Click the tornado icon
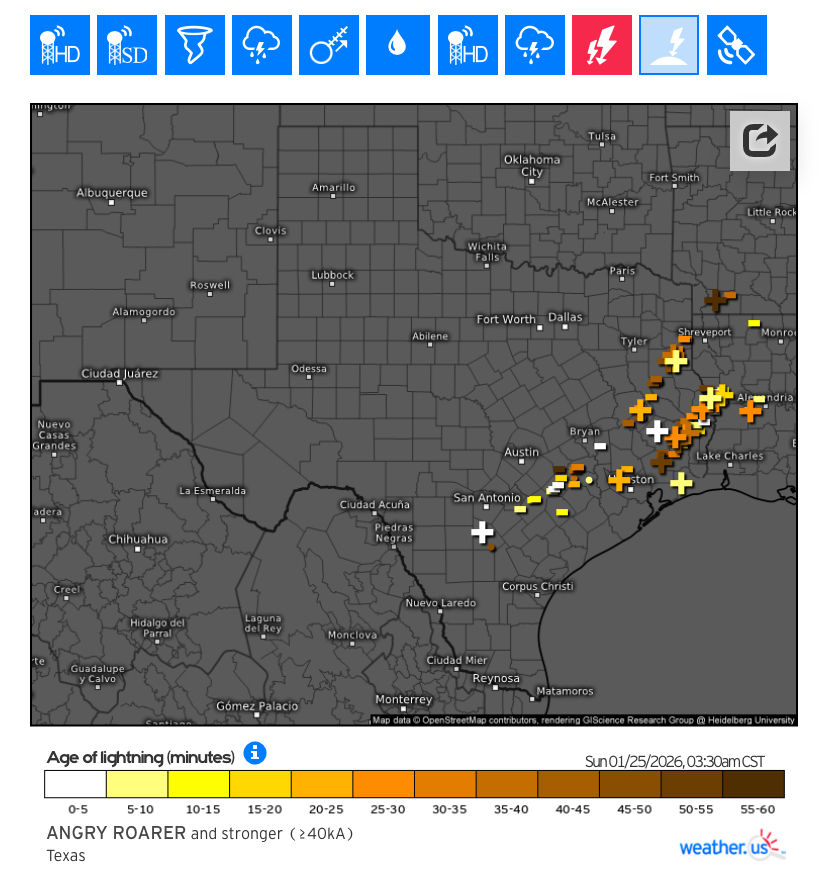This screenshot has width=828, height=882. coord(194,45)
